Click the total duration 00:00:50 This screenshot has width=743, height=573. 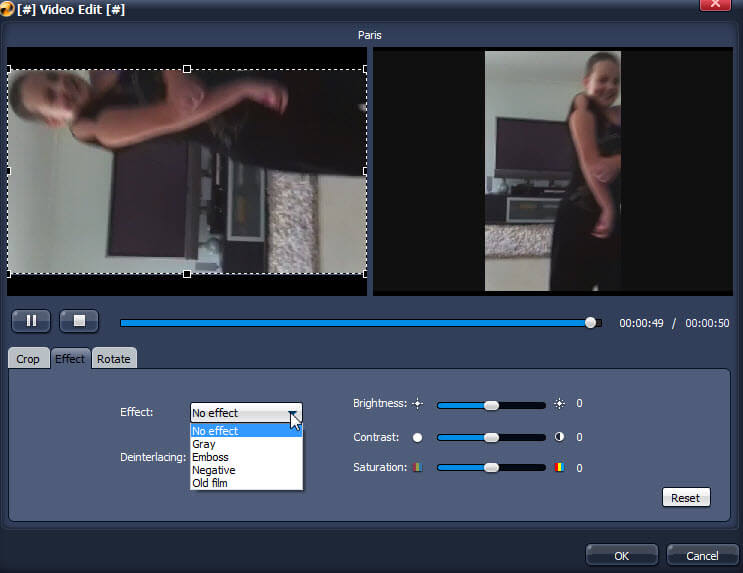[x=707, y=323]
